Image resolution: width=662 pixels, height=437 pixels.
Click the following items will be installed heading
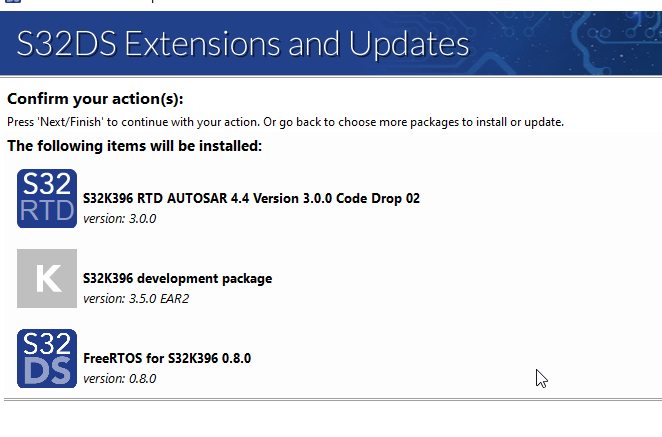tap(134, 146)
